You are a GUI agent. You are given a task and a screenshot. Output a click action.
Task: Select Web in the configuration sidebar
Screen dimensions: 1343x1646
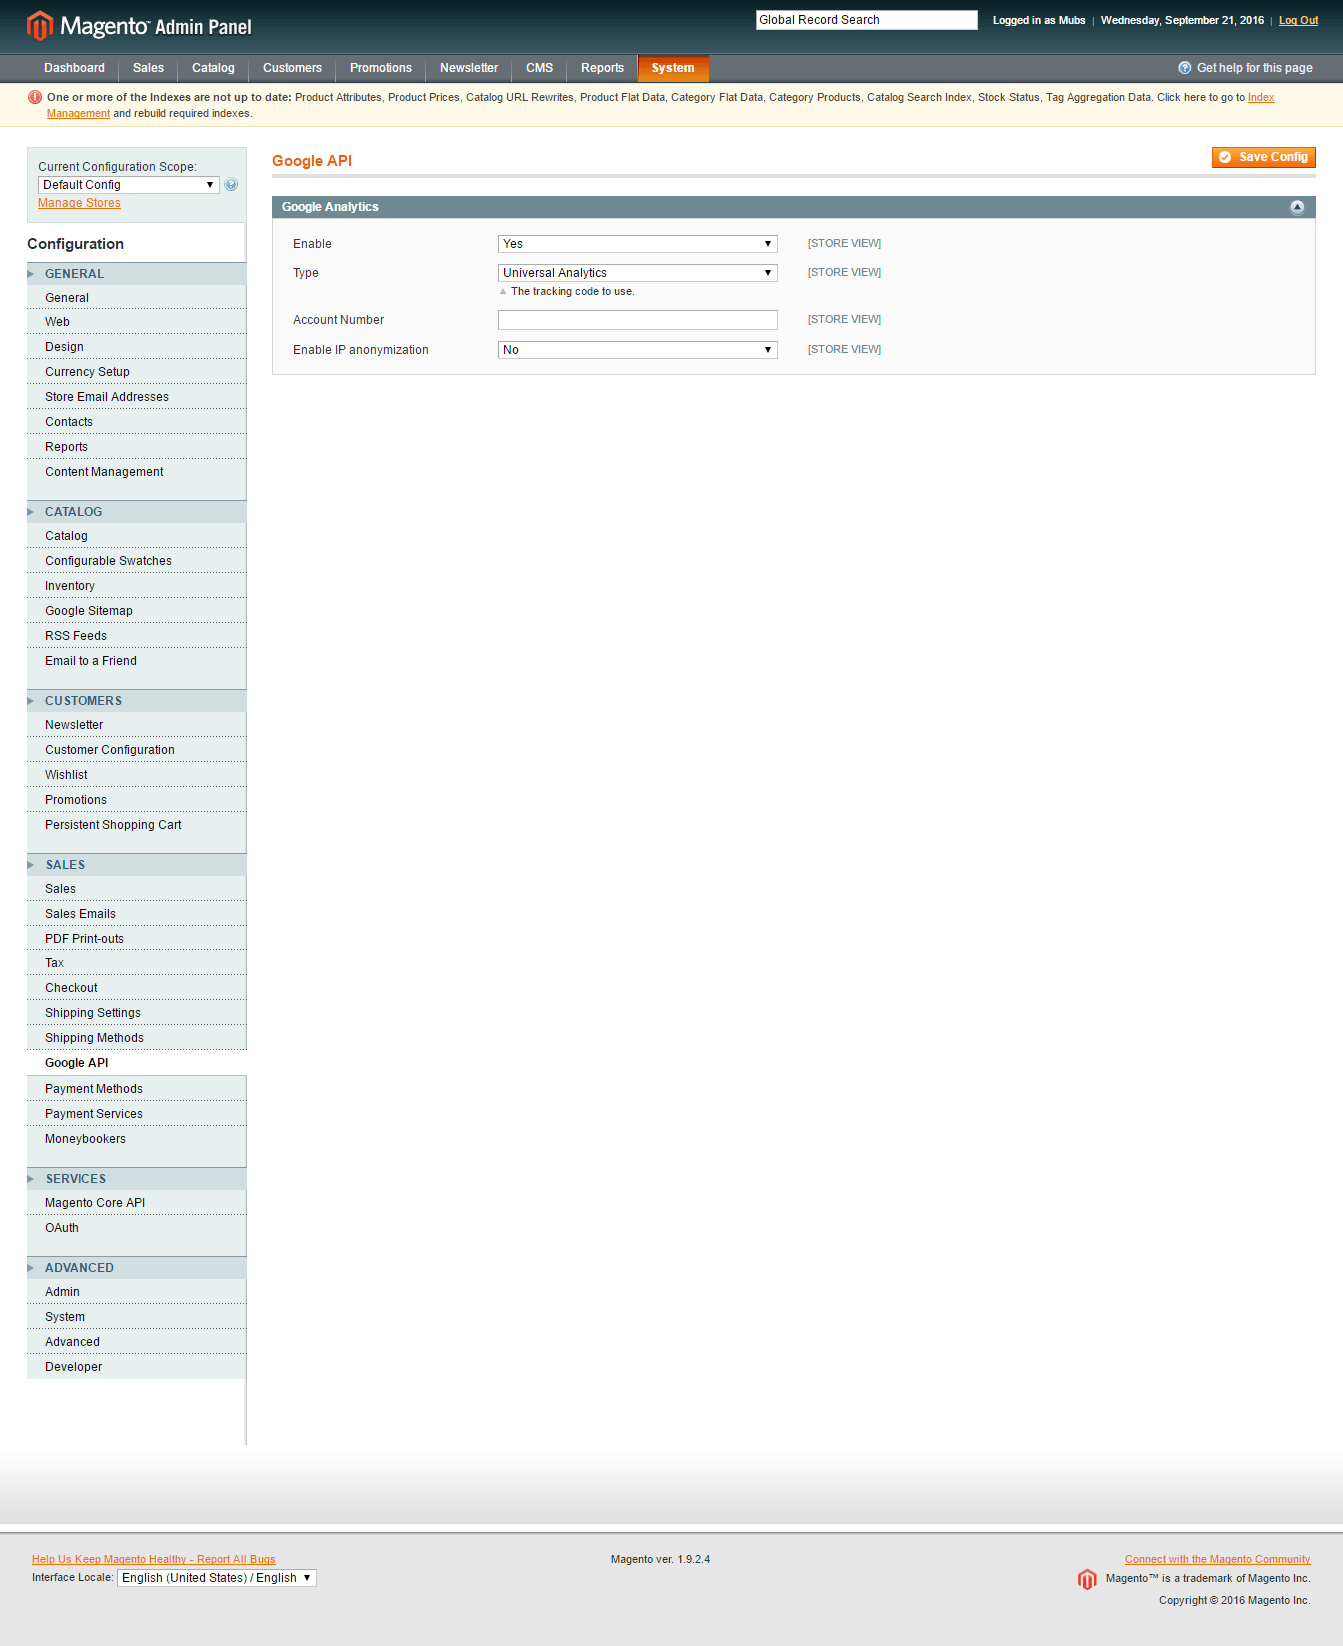point(136,322)
